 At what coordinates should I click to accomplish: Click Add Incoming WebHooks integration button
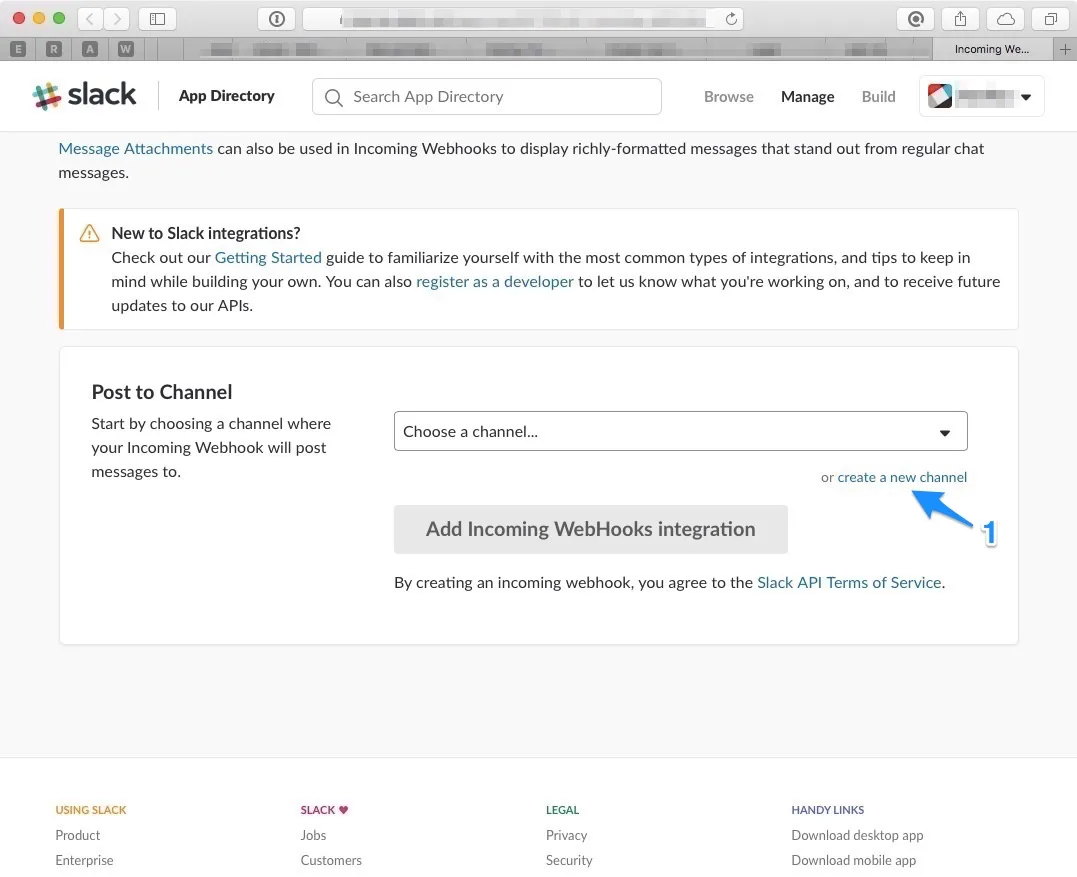(x=591, y=529)
